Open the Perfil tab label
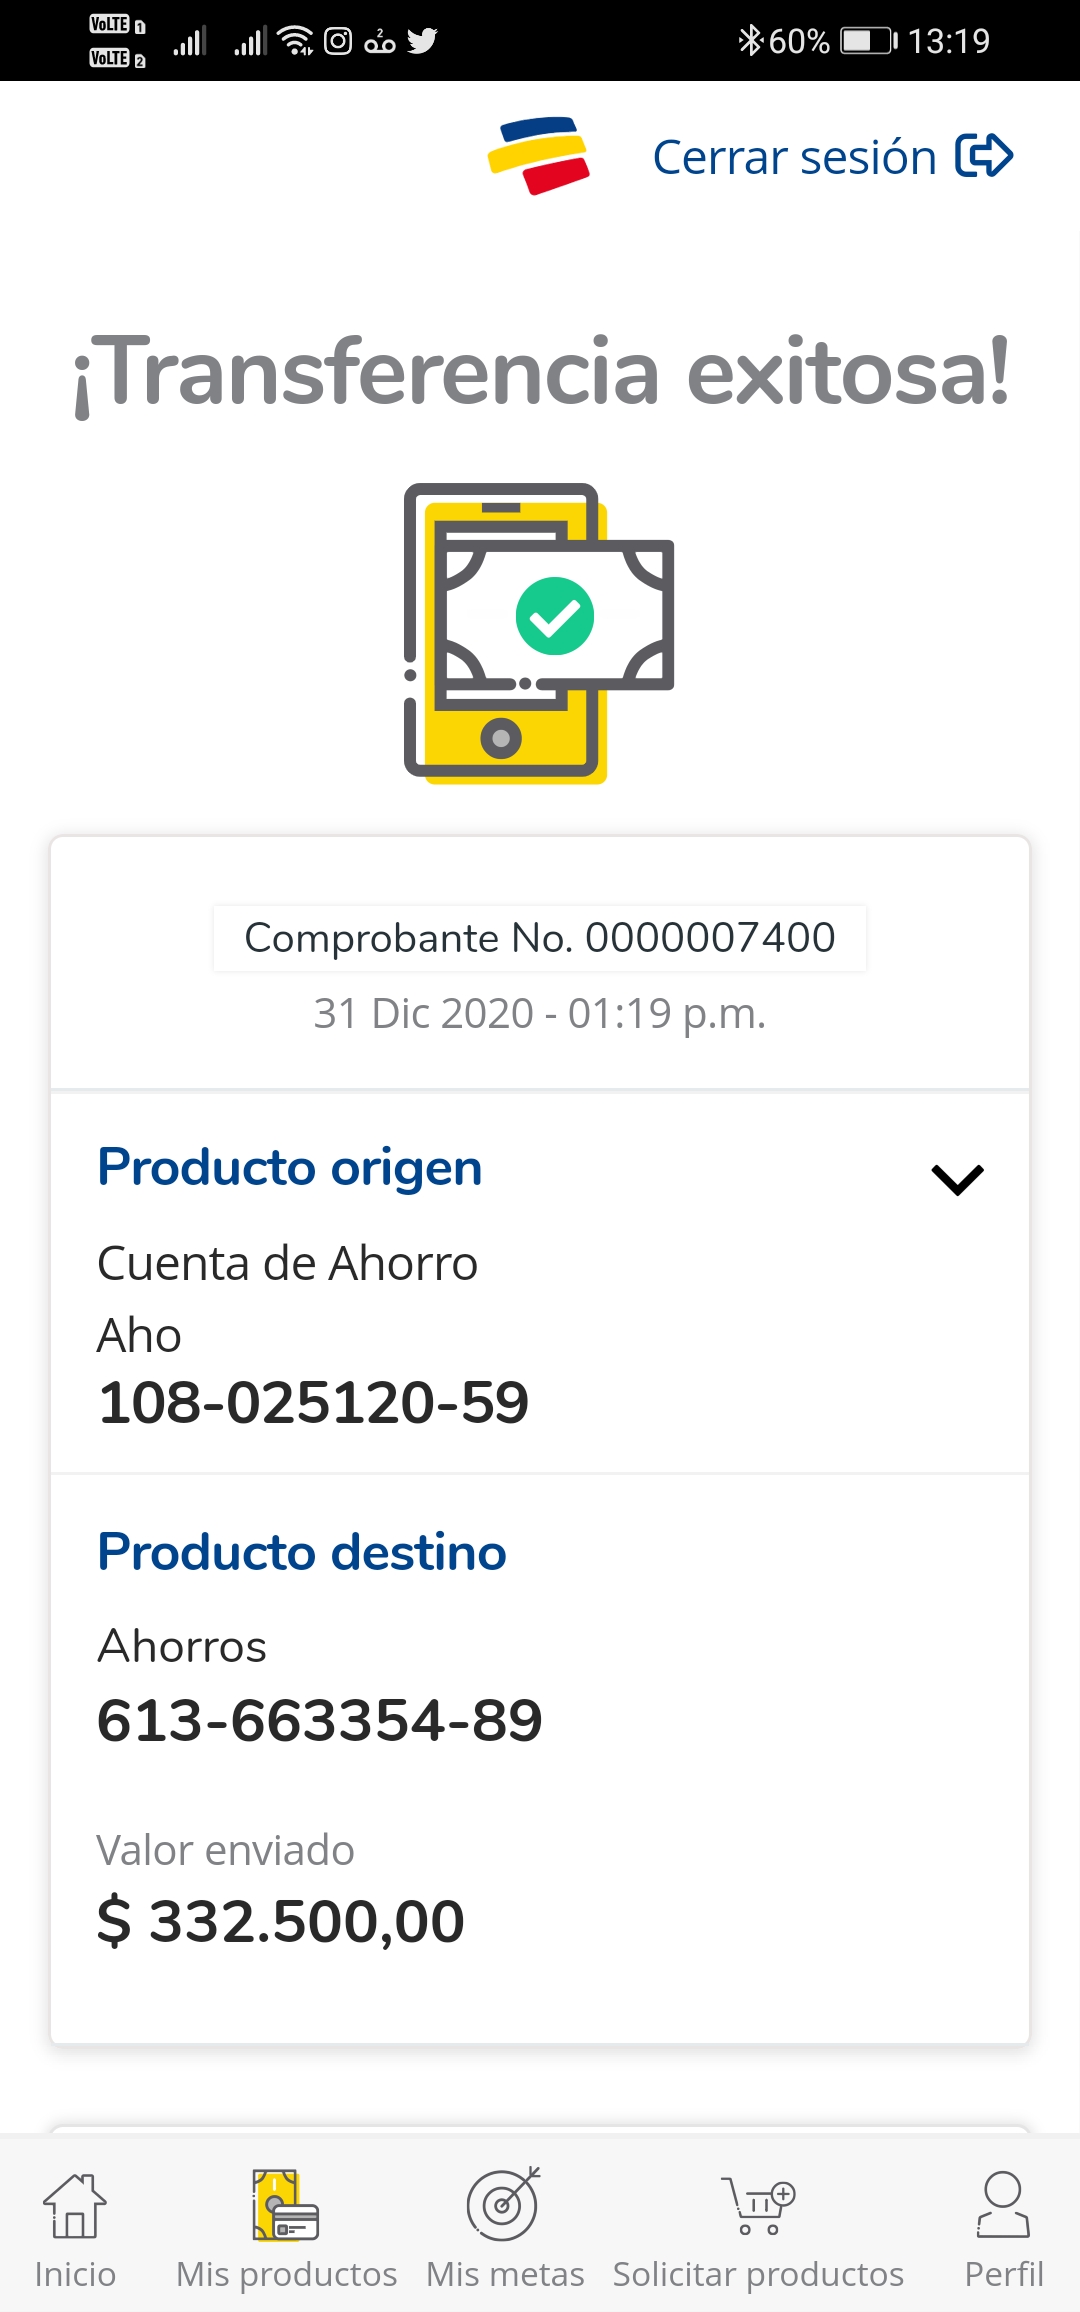The image size is (1080, 2312). point(1003,2274)
